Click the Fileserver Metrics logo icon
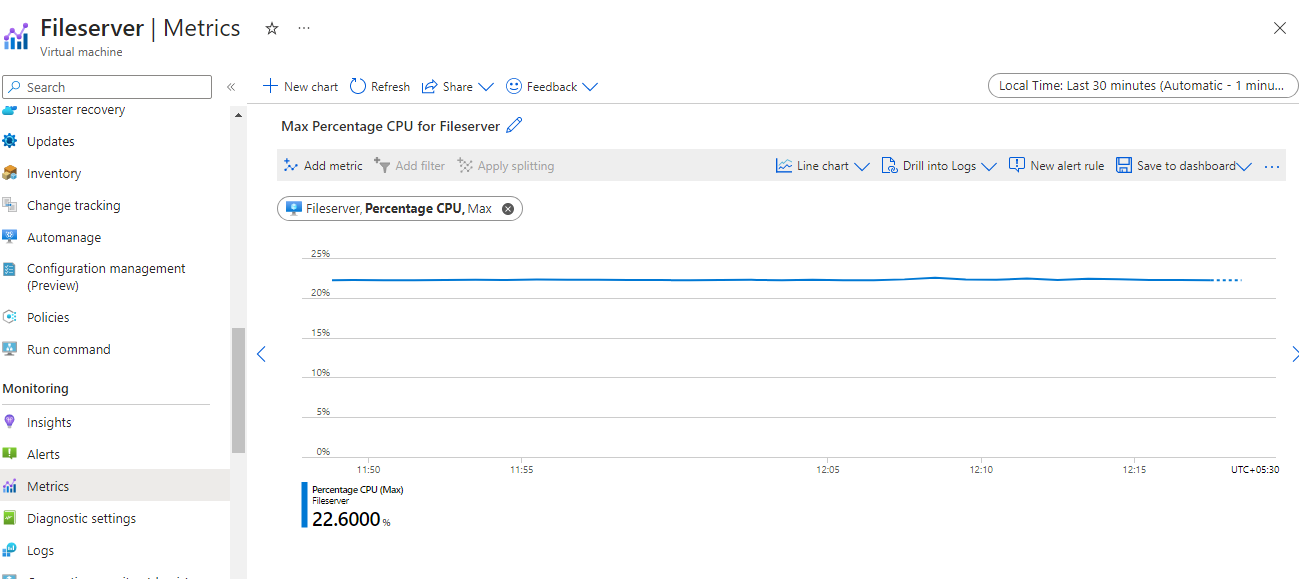 click(x=16, y=37)
